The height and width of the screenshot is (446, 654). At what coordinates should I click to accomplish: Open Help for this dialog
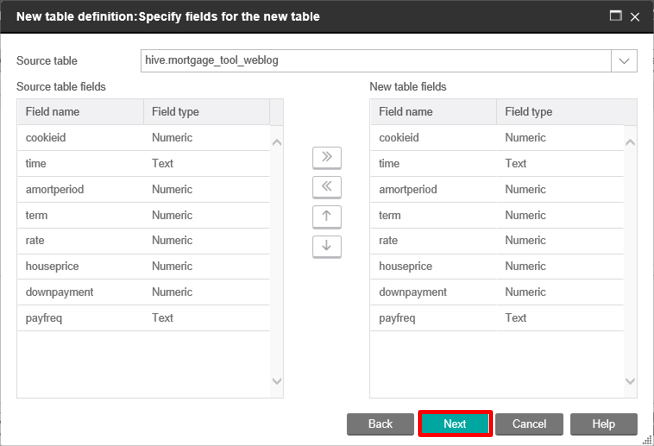pyautogui.click(x=604, y=424)
